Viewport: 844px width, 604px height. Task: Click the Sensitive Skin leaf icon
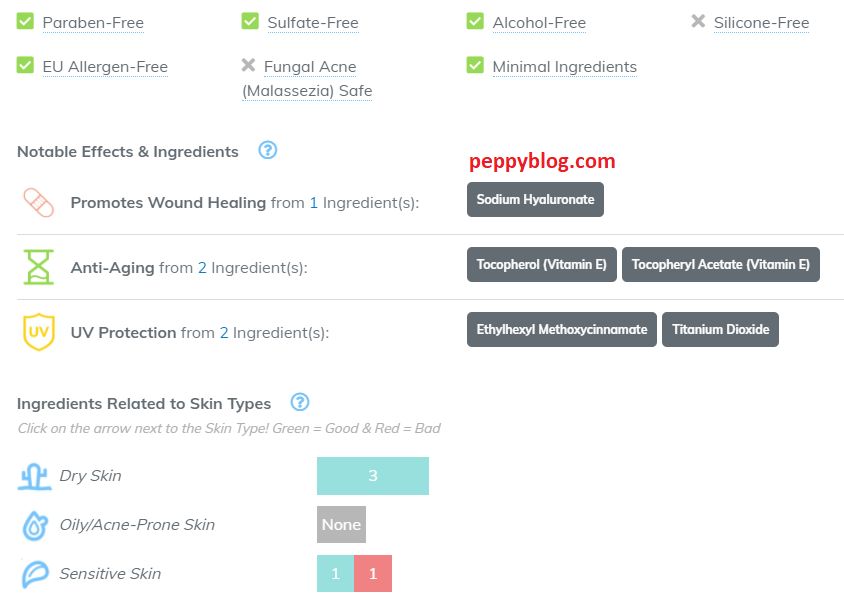click(34, 574)
